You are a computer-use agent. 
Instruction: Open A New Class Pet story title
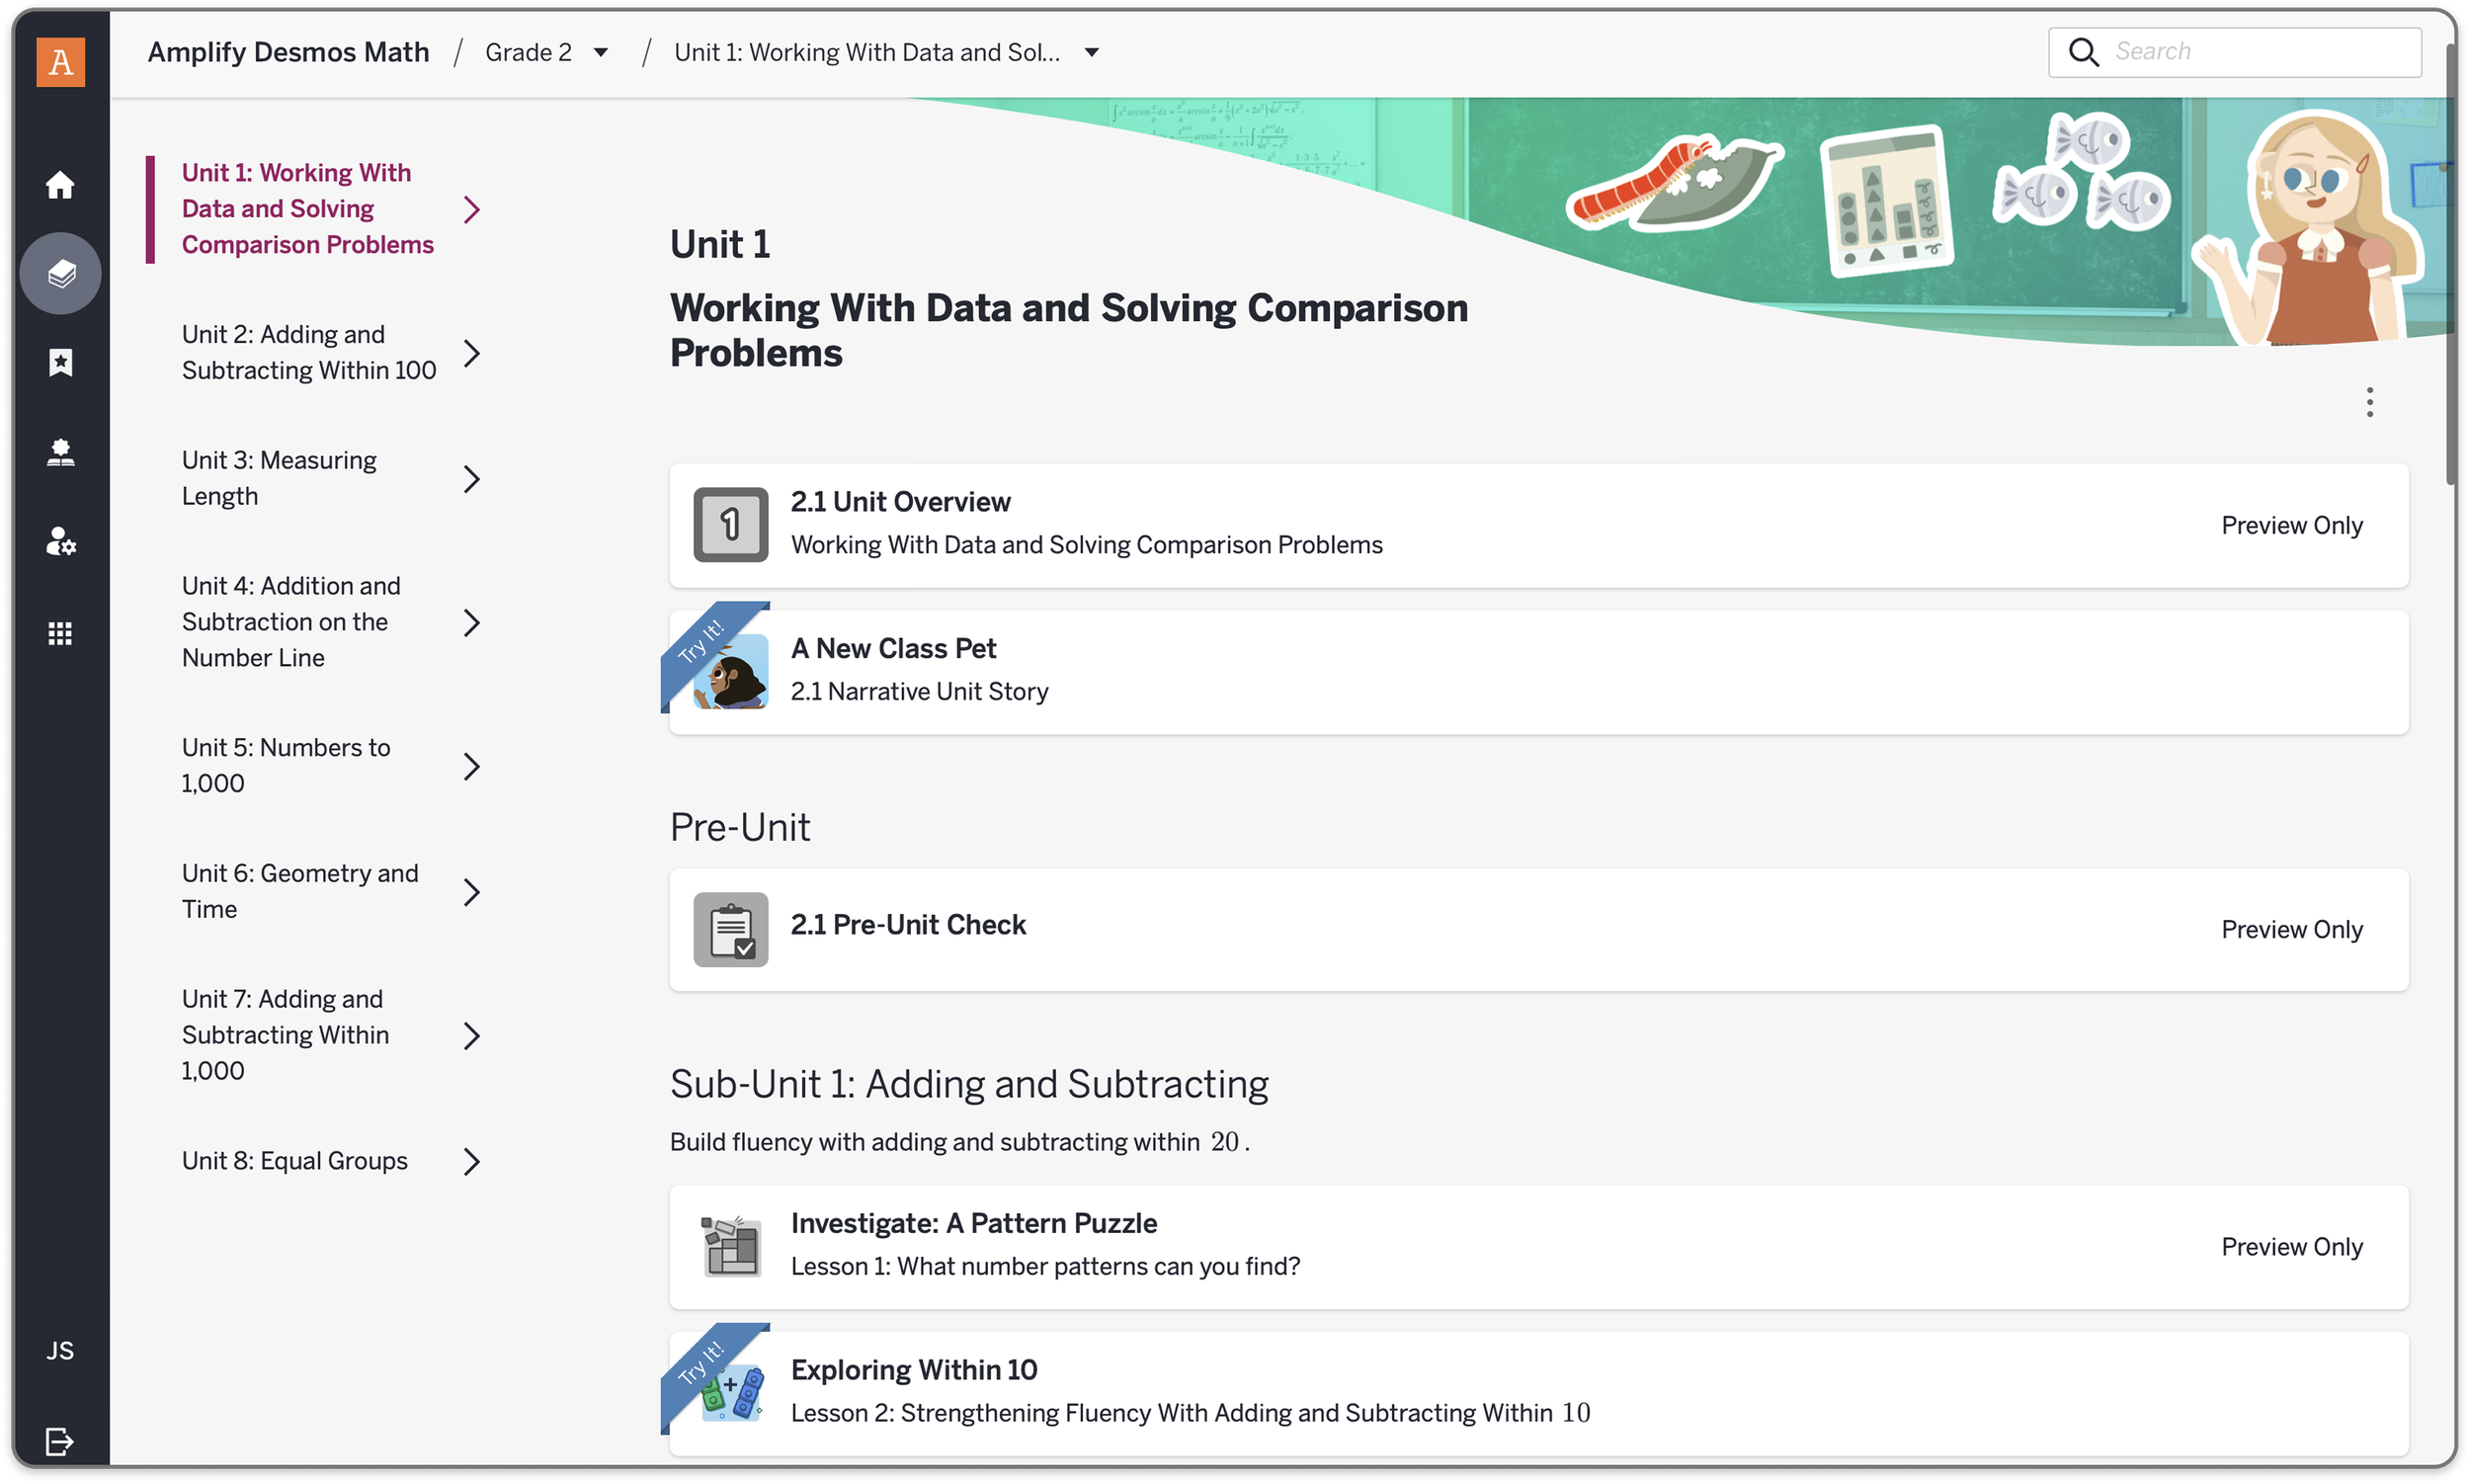pos(893,649)
